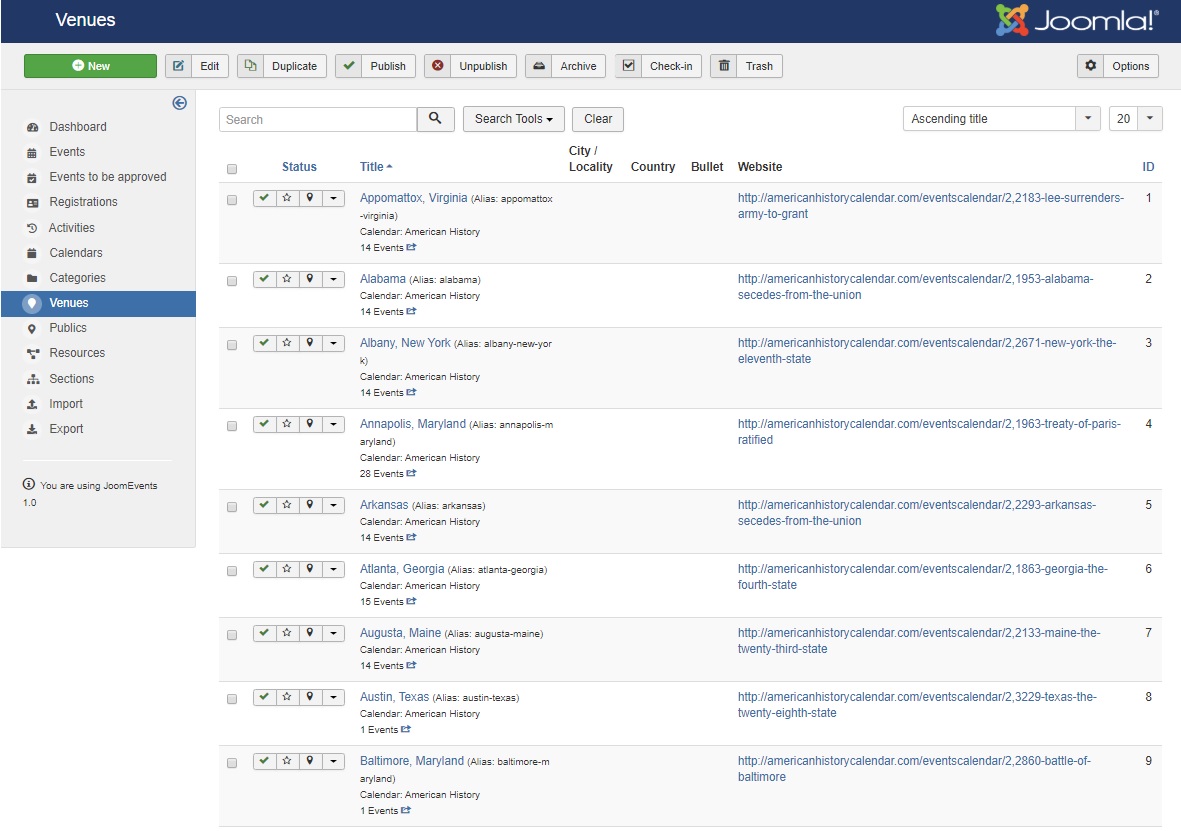Screen dimensions: 1181x831
Task: Click the green New button
Action: point(90,66)
